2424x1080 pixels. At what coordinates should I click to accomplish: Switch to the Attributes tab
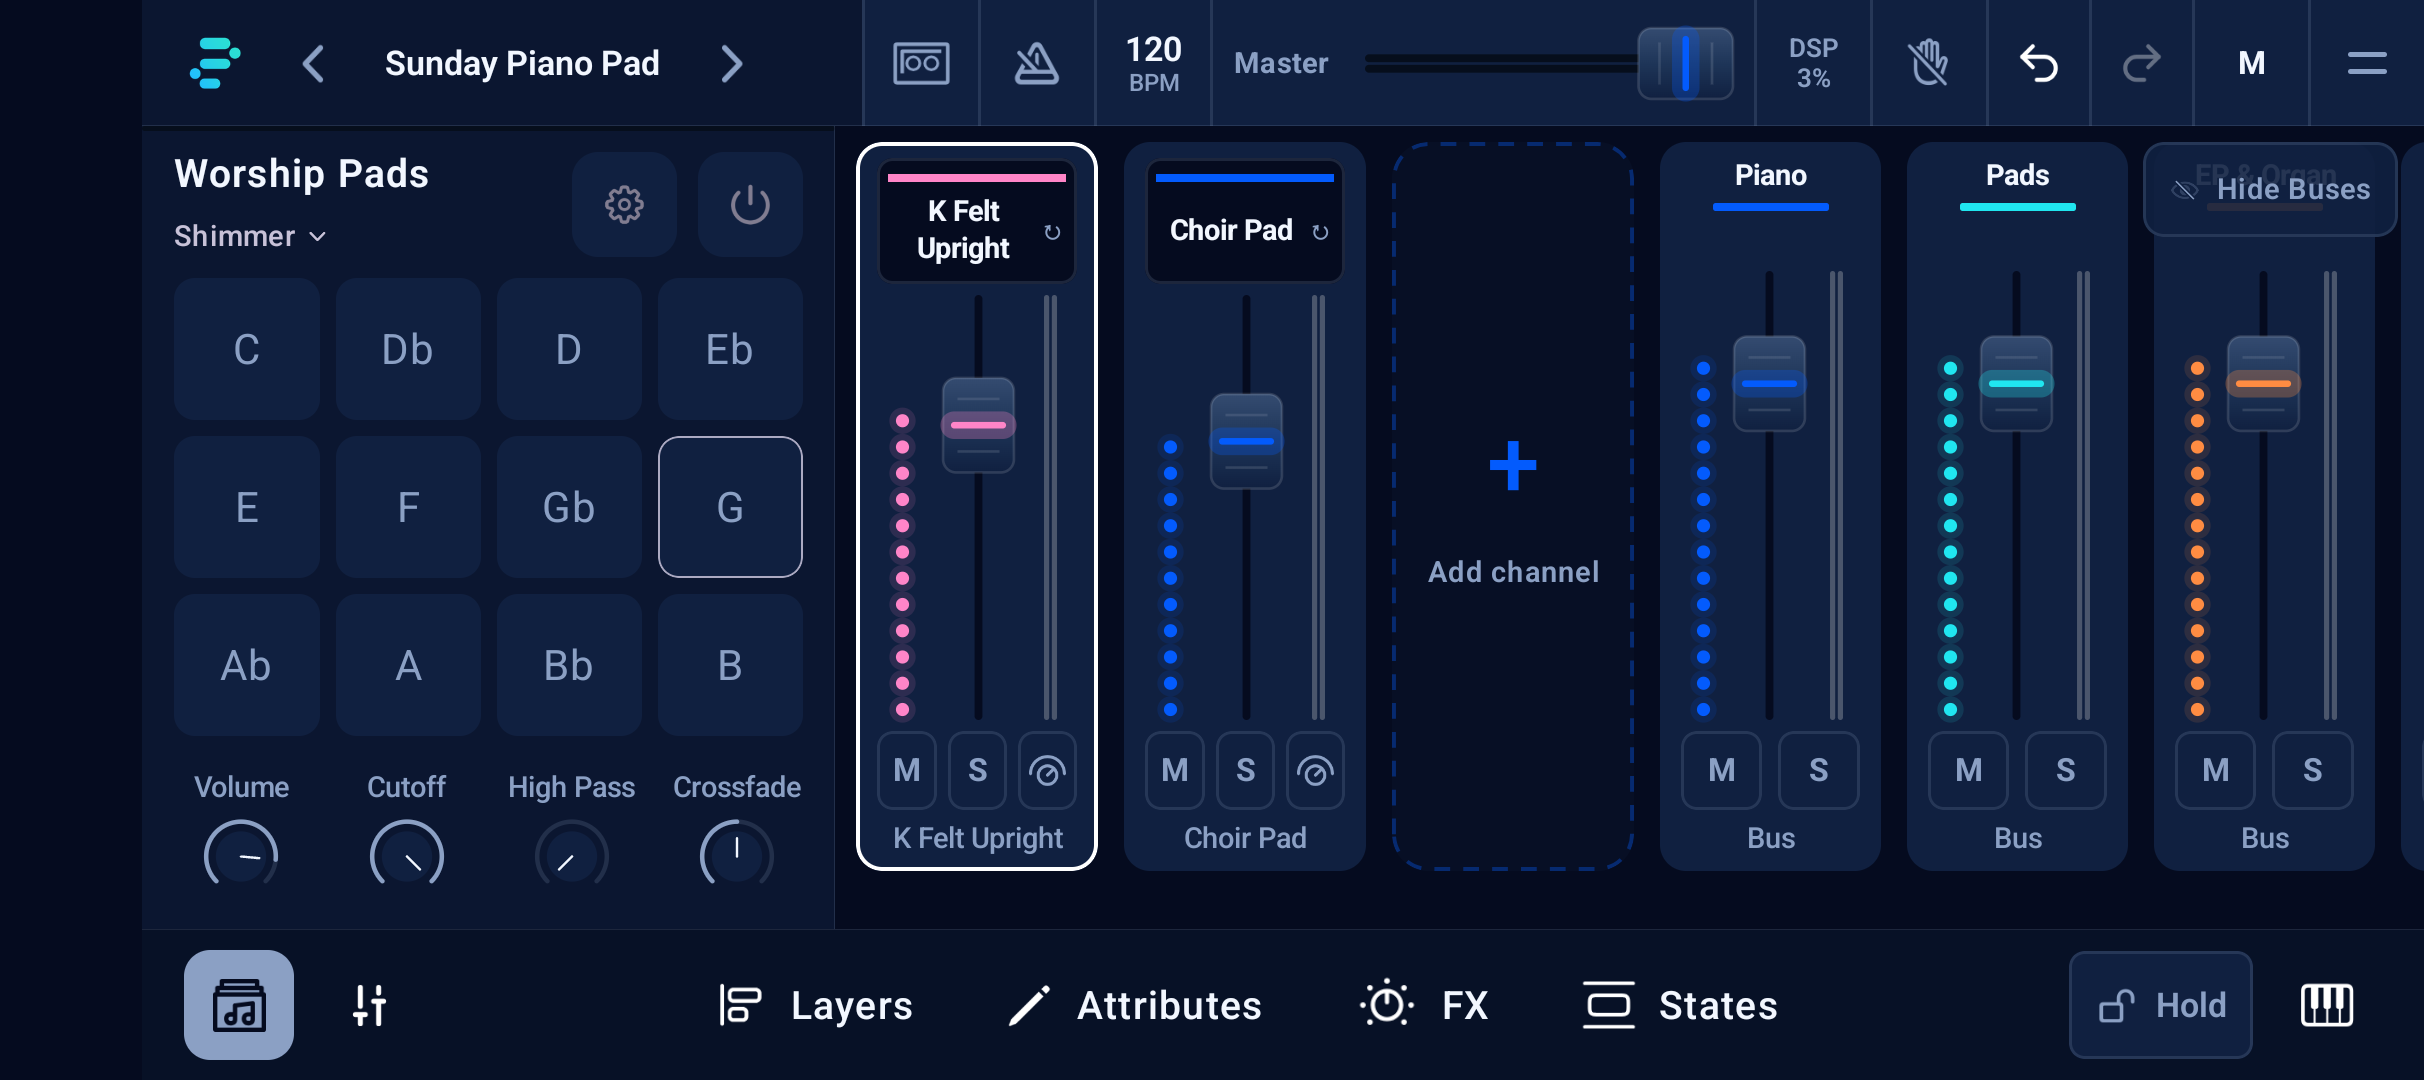coord(1135,1005)
